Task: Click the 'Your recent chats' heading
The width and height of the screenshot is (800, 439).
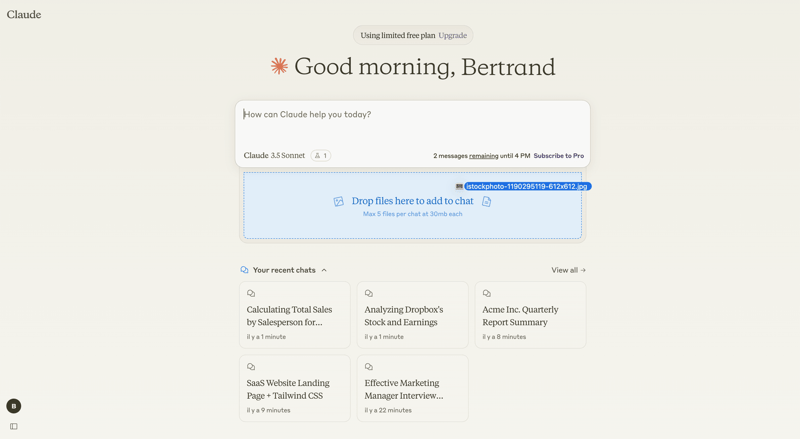Action: [x=284, y=270]
